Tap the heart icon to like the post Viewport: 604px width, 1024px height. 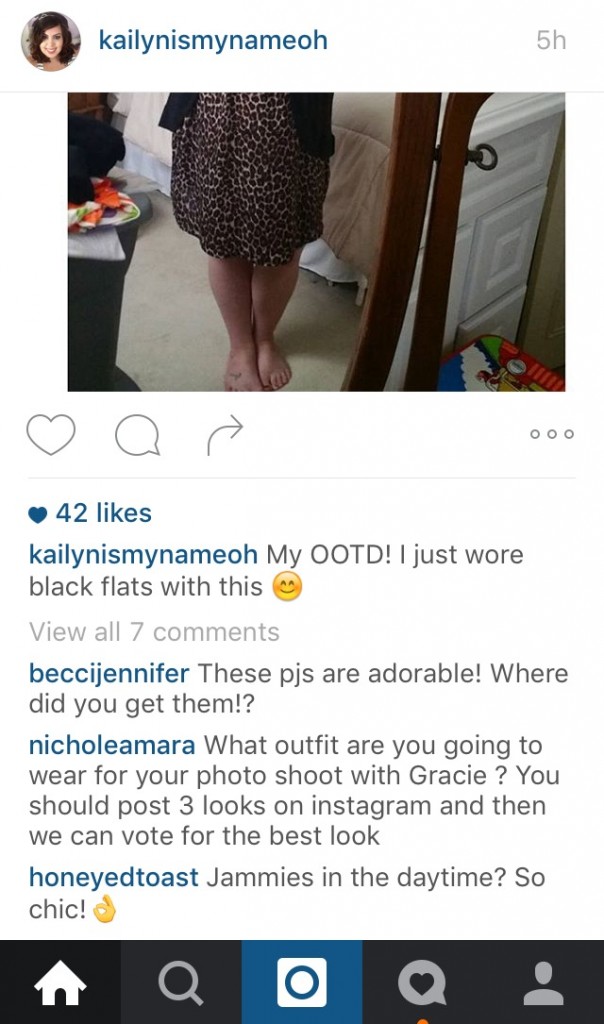point(51,434)
